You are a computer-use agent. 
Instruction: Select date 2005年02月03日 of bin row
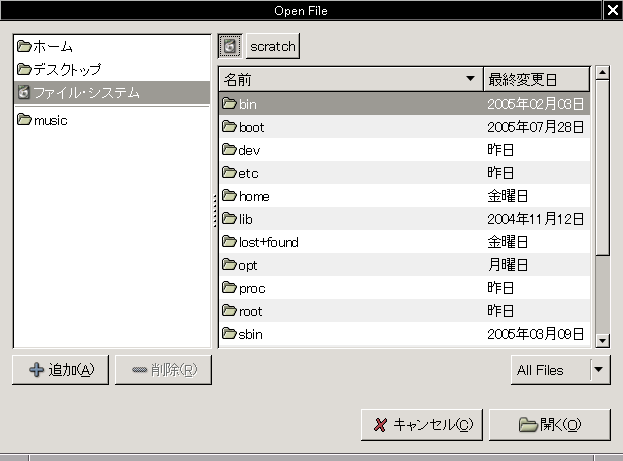click(535, 104)
